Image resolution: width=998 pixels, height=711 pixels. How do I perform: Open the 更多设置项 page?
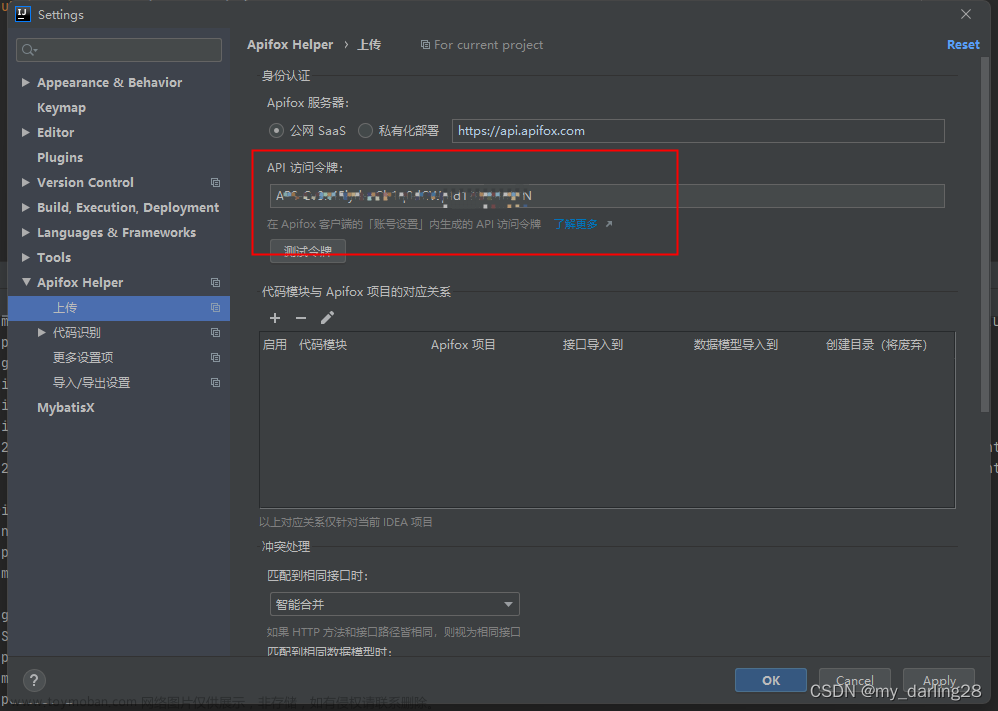pyautogui.click(x=83, y=358)
